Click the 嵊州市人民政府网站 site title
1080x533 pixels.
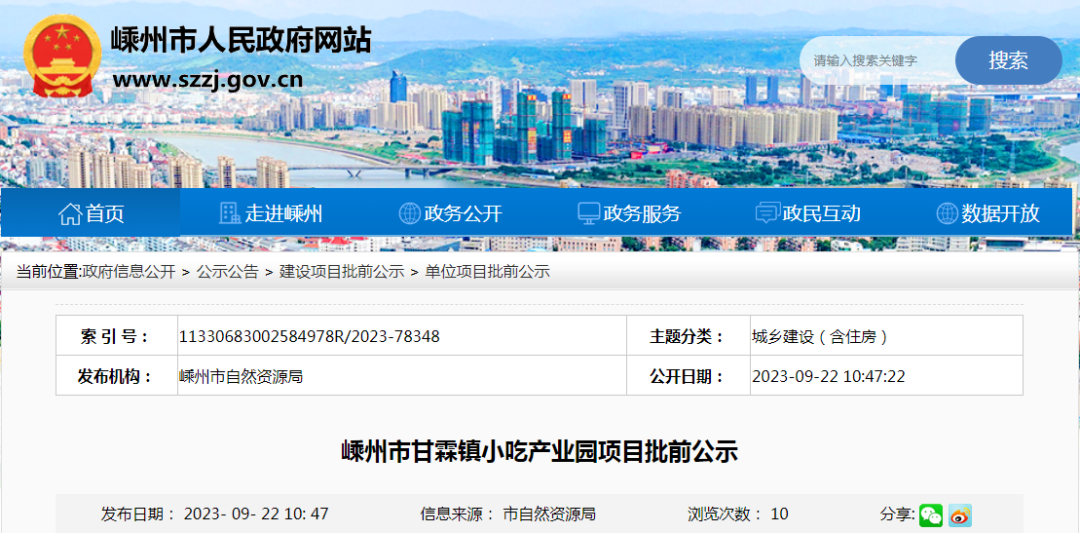pos(240,40)
